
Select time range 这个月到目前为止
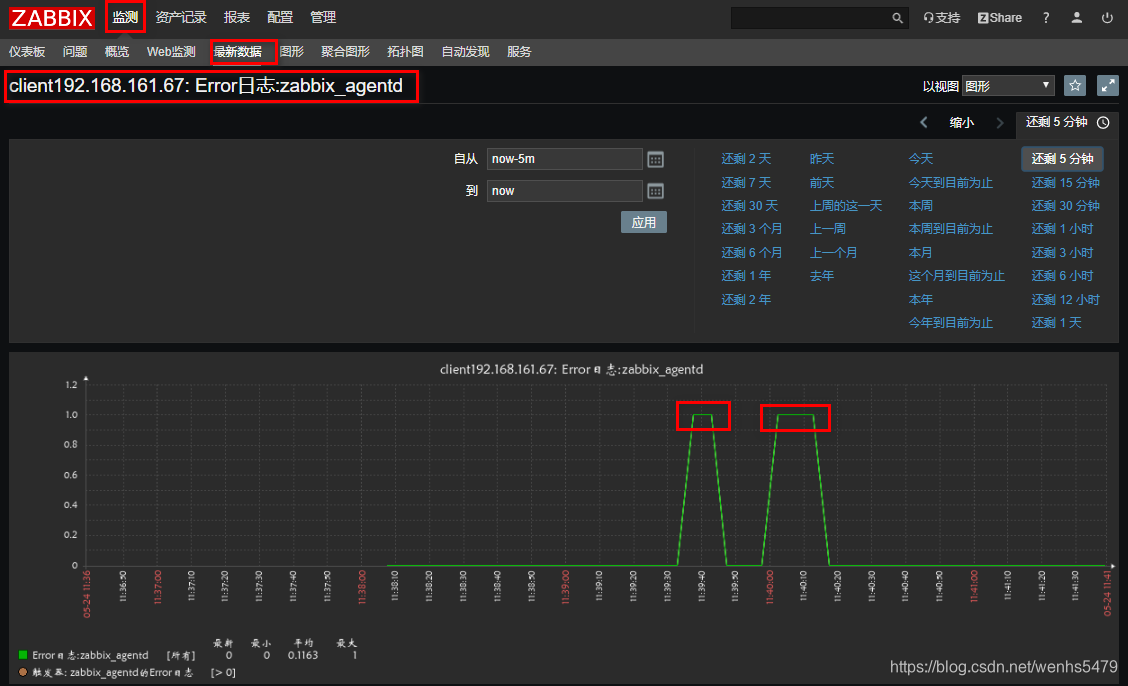point(956,275)
